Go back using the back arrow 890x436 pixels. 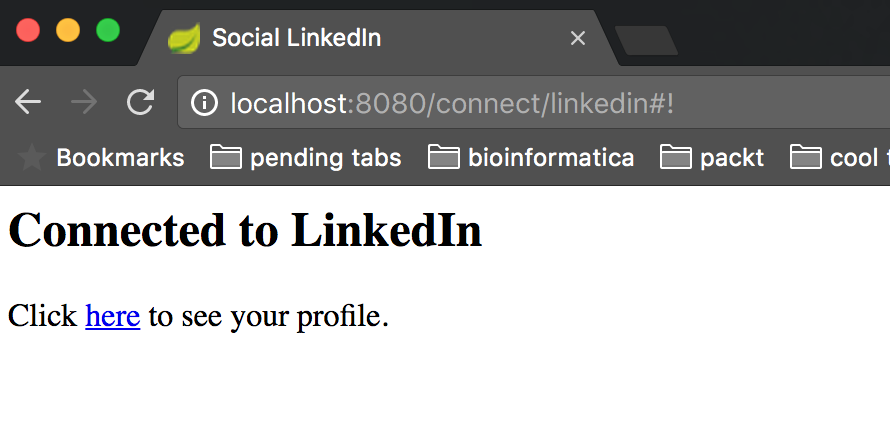[28, 103]
